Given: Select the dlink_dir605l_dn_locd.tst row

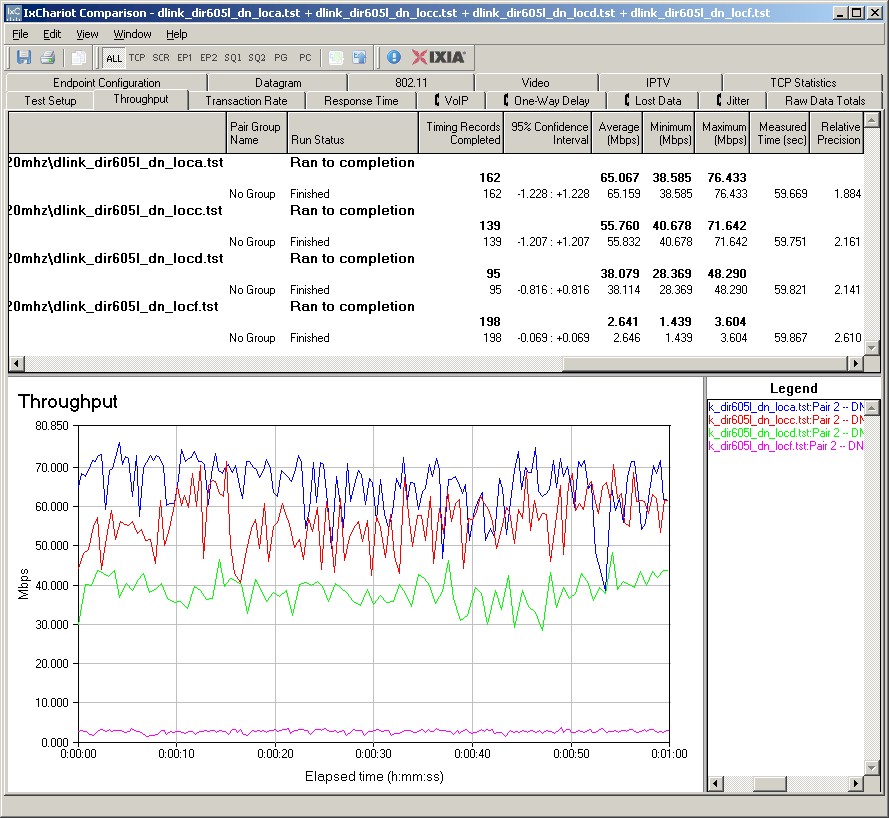Looking at the screenshot, I should click(435, 258).
